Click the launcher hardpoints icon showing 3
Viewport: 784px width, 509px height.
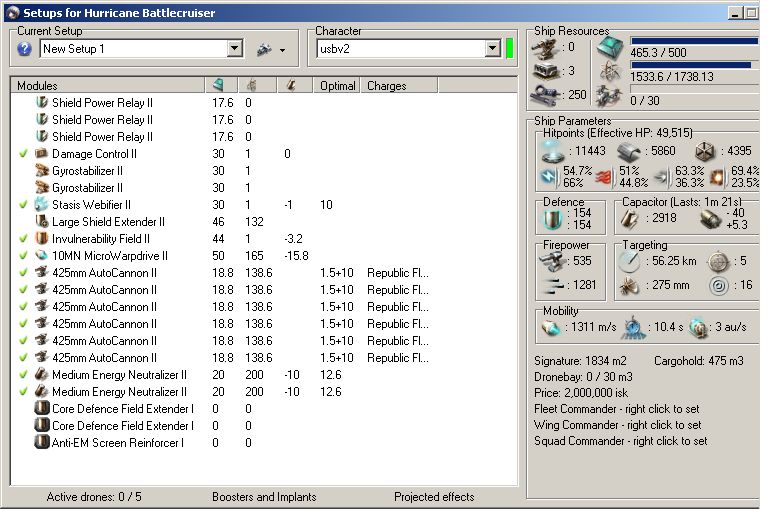545,72
